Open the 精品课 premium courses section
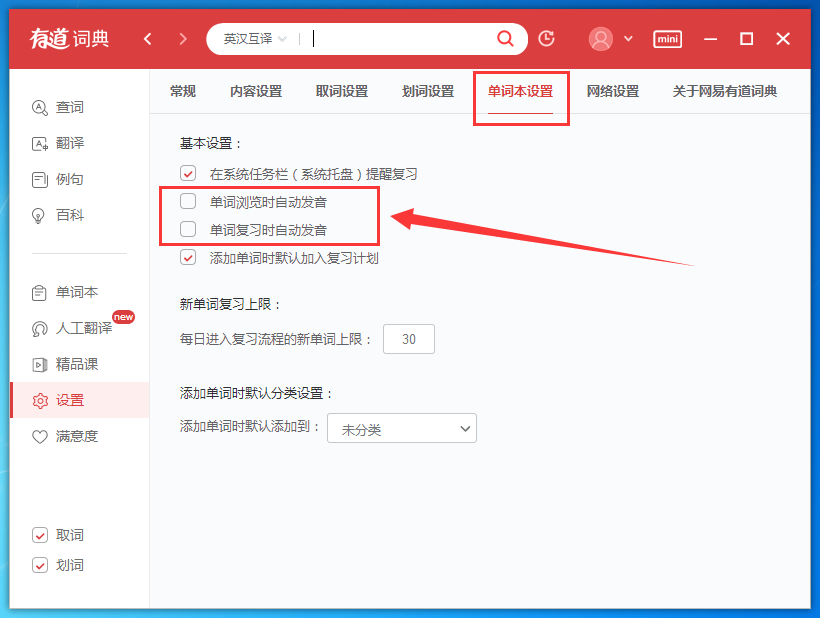Image resolution: width=820 pixels, height=618 pixels. click(x=40, y=363)
